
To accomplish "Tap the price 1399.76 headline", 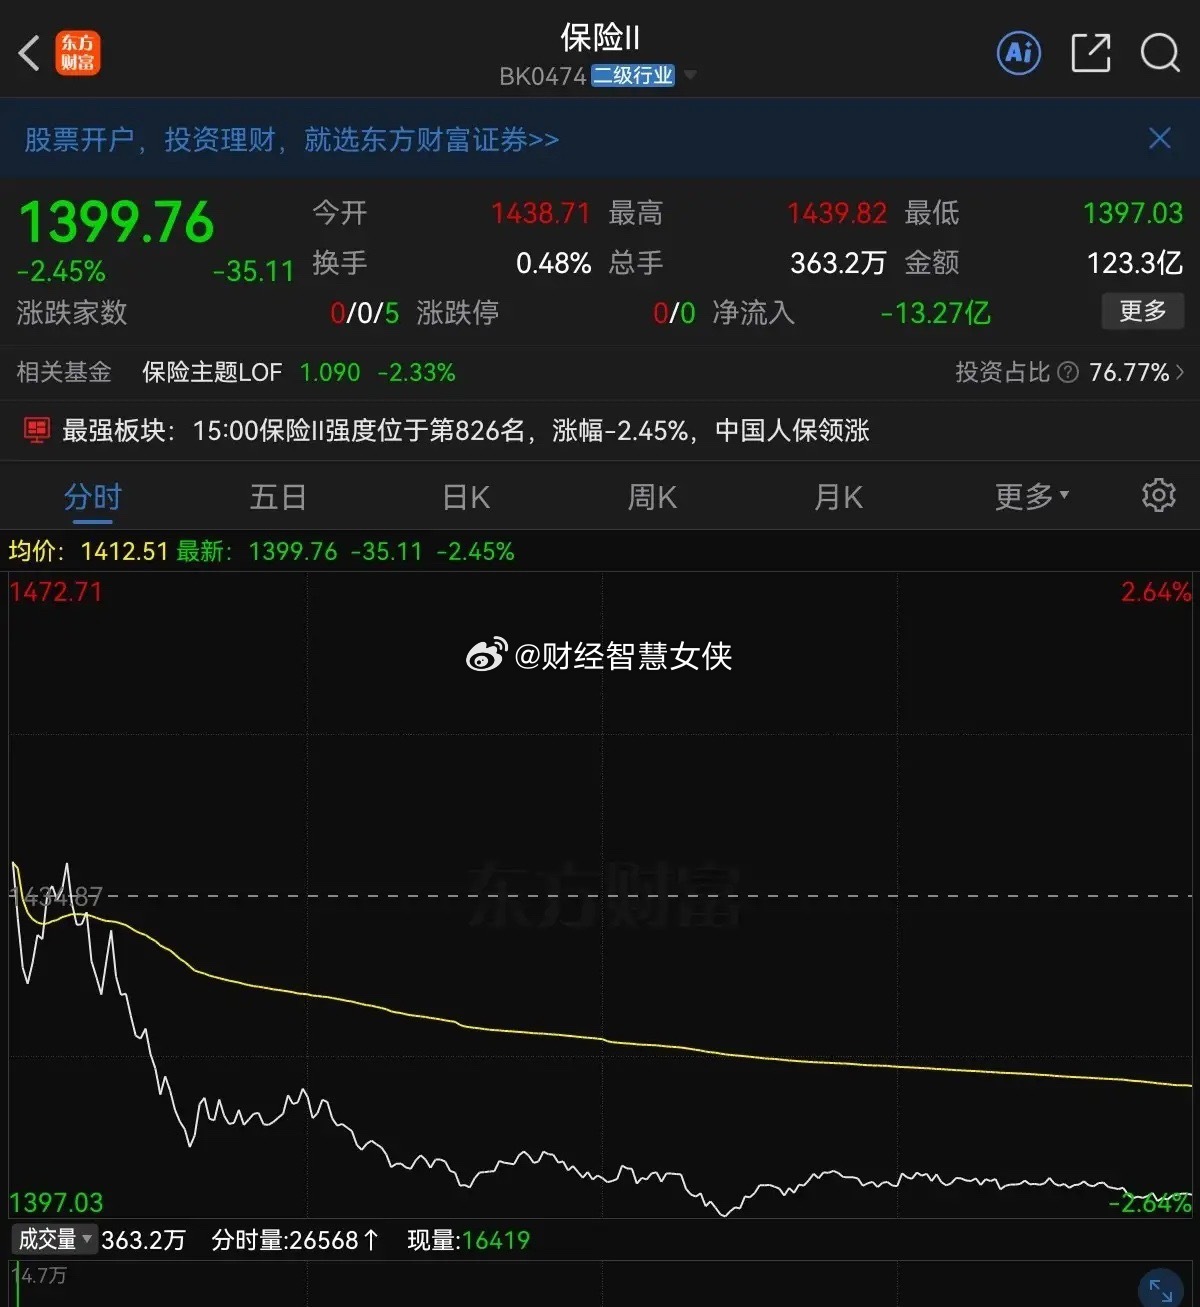I will tap(116, 222).
